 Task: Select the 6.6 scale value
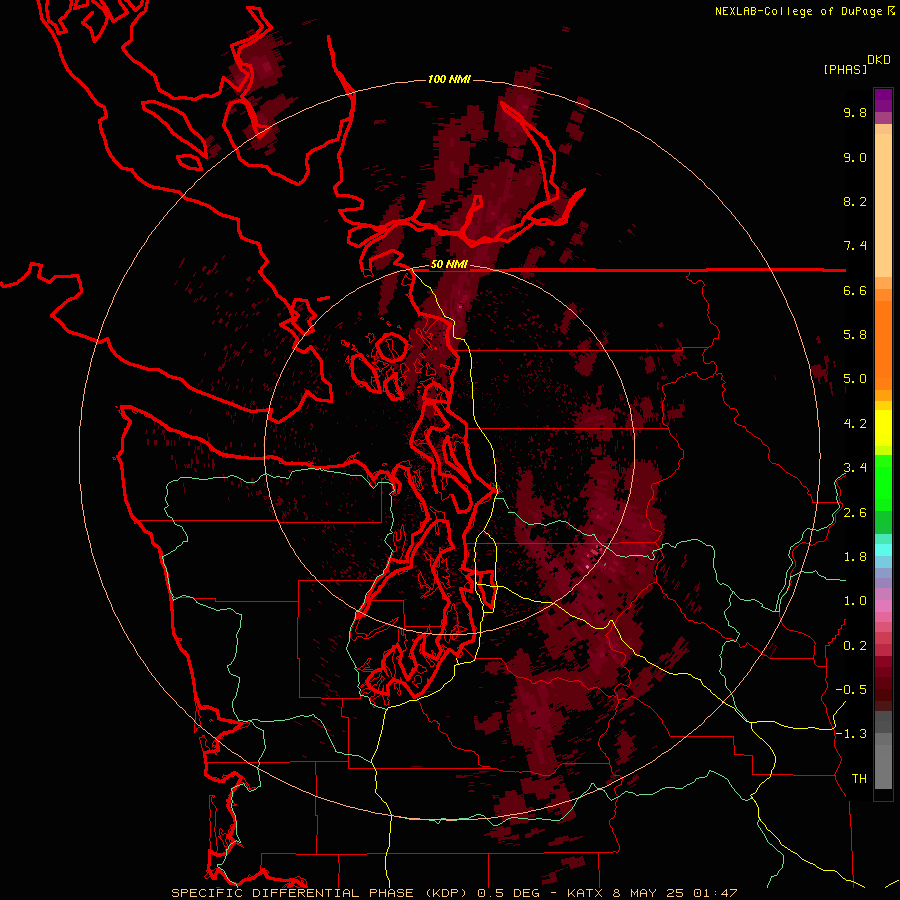(855, 290)
